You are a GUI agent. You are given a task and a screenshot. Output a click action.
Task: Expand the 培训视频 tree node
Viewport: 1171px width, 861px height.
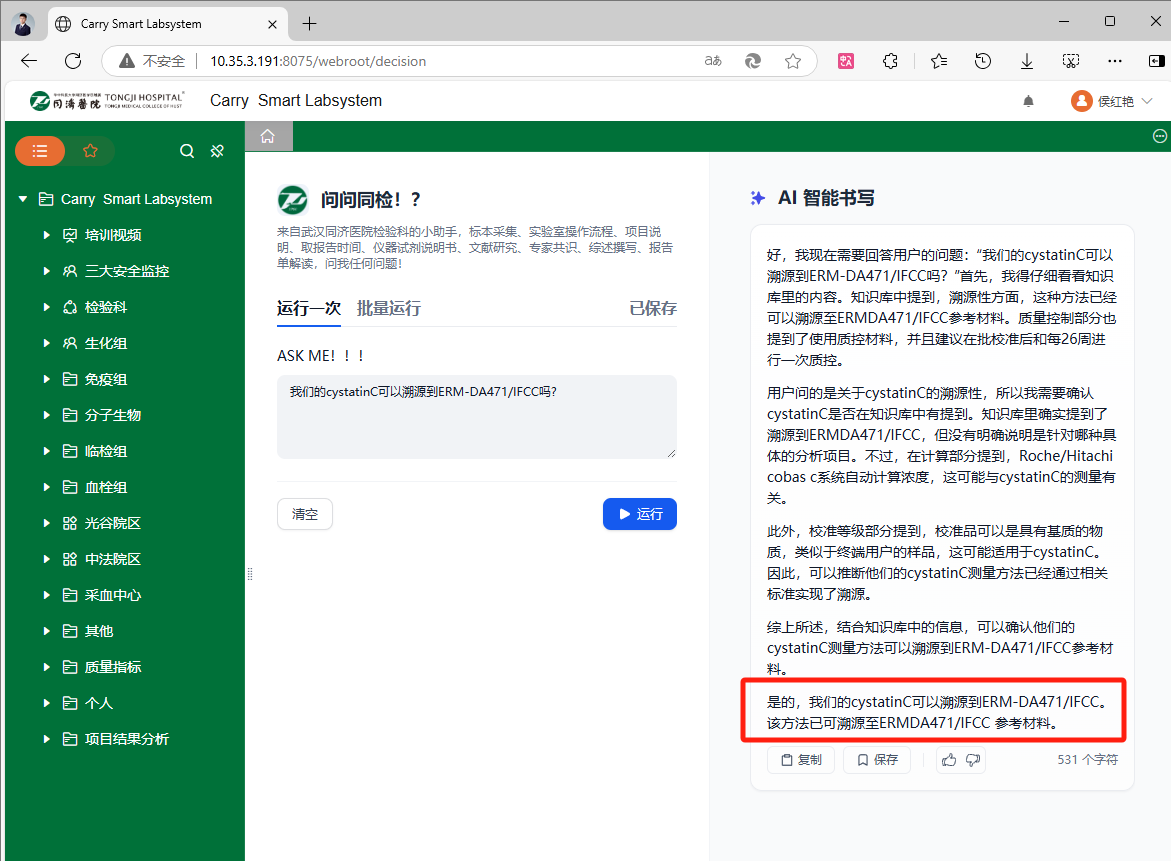(x=46, y=235)
